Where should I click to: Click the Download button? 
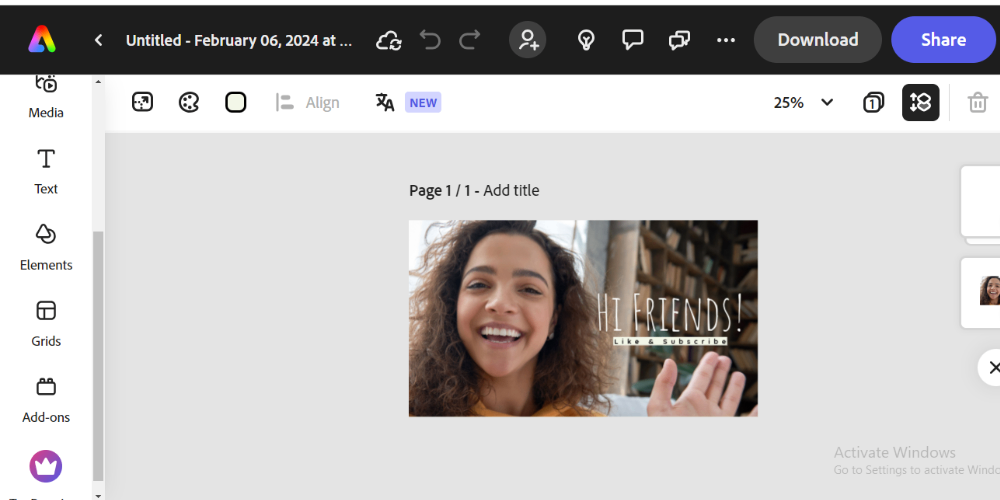click(818, 40)
